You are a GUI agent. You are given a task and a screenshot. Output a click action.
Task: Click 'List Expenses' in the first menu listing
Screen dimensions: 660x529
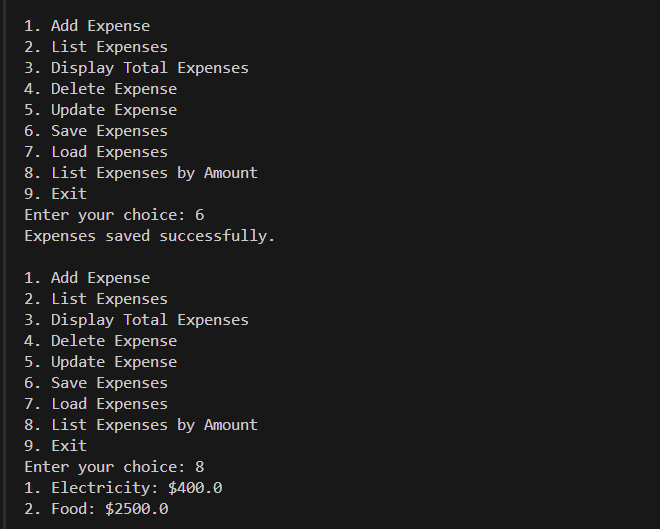pos(109,47)
